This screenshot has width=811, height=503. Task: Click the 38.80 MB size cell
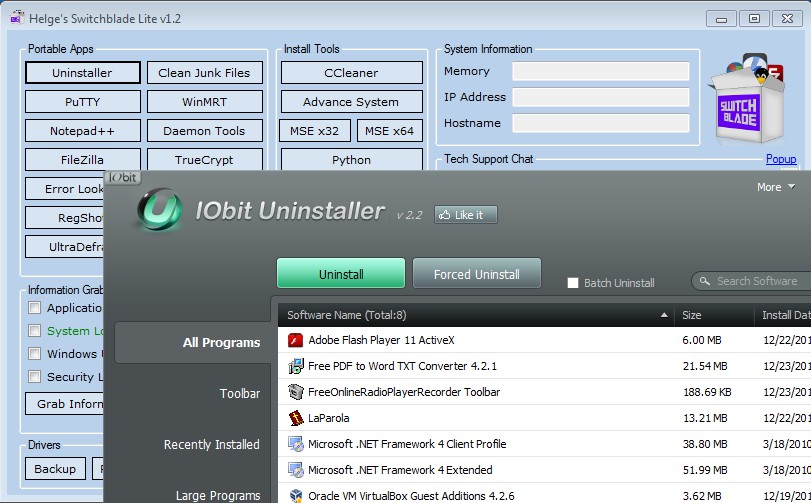click(x=705, y=444)
